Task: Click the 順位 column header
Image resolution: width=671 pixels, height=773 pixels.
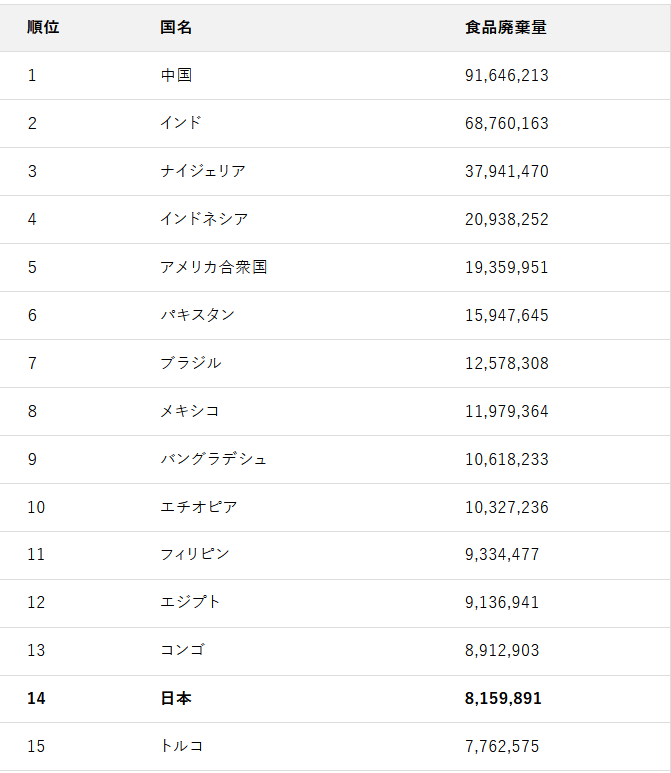Action: click(x=43, y=27)
